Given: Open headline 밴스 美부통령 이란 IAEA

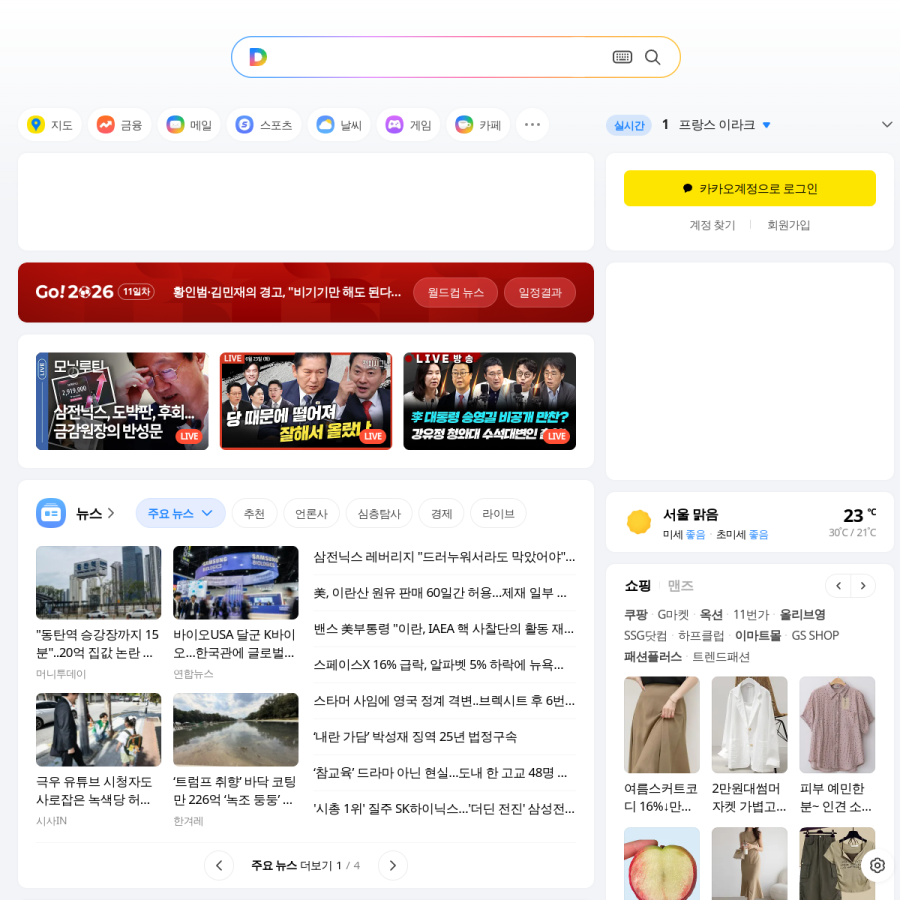Looking at the screenshot, I should (x=444, y=629).
